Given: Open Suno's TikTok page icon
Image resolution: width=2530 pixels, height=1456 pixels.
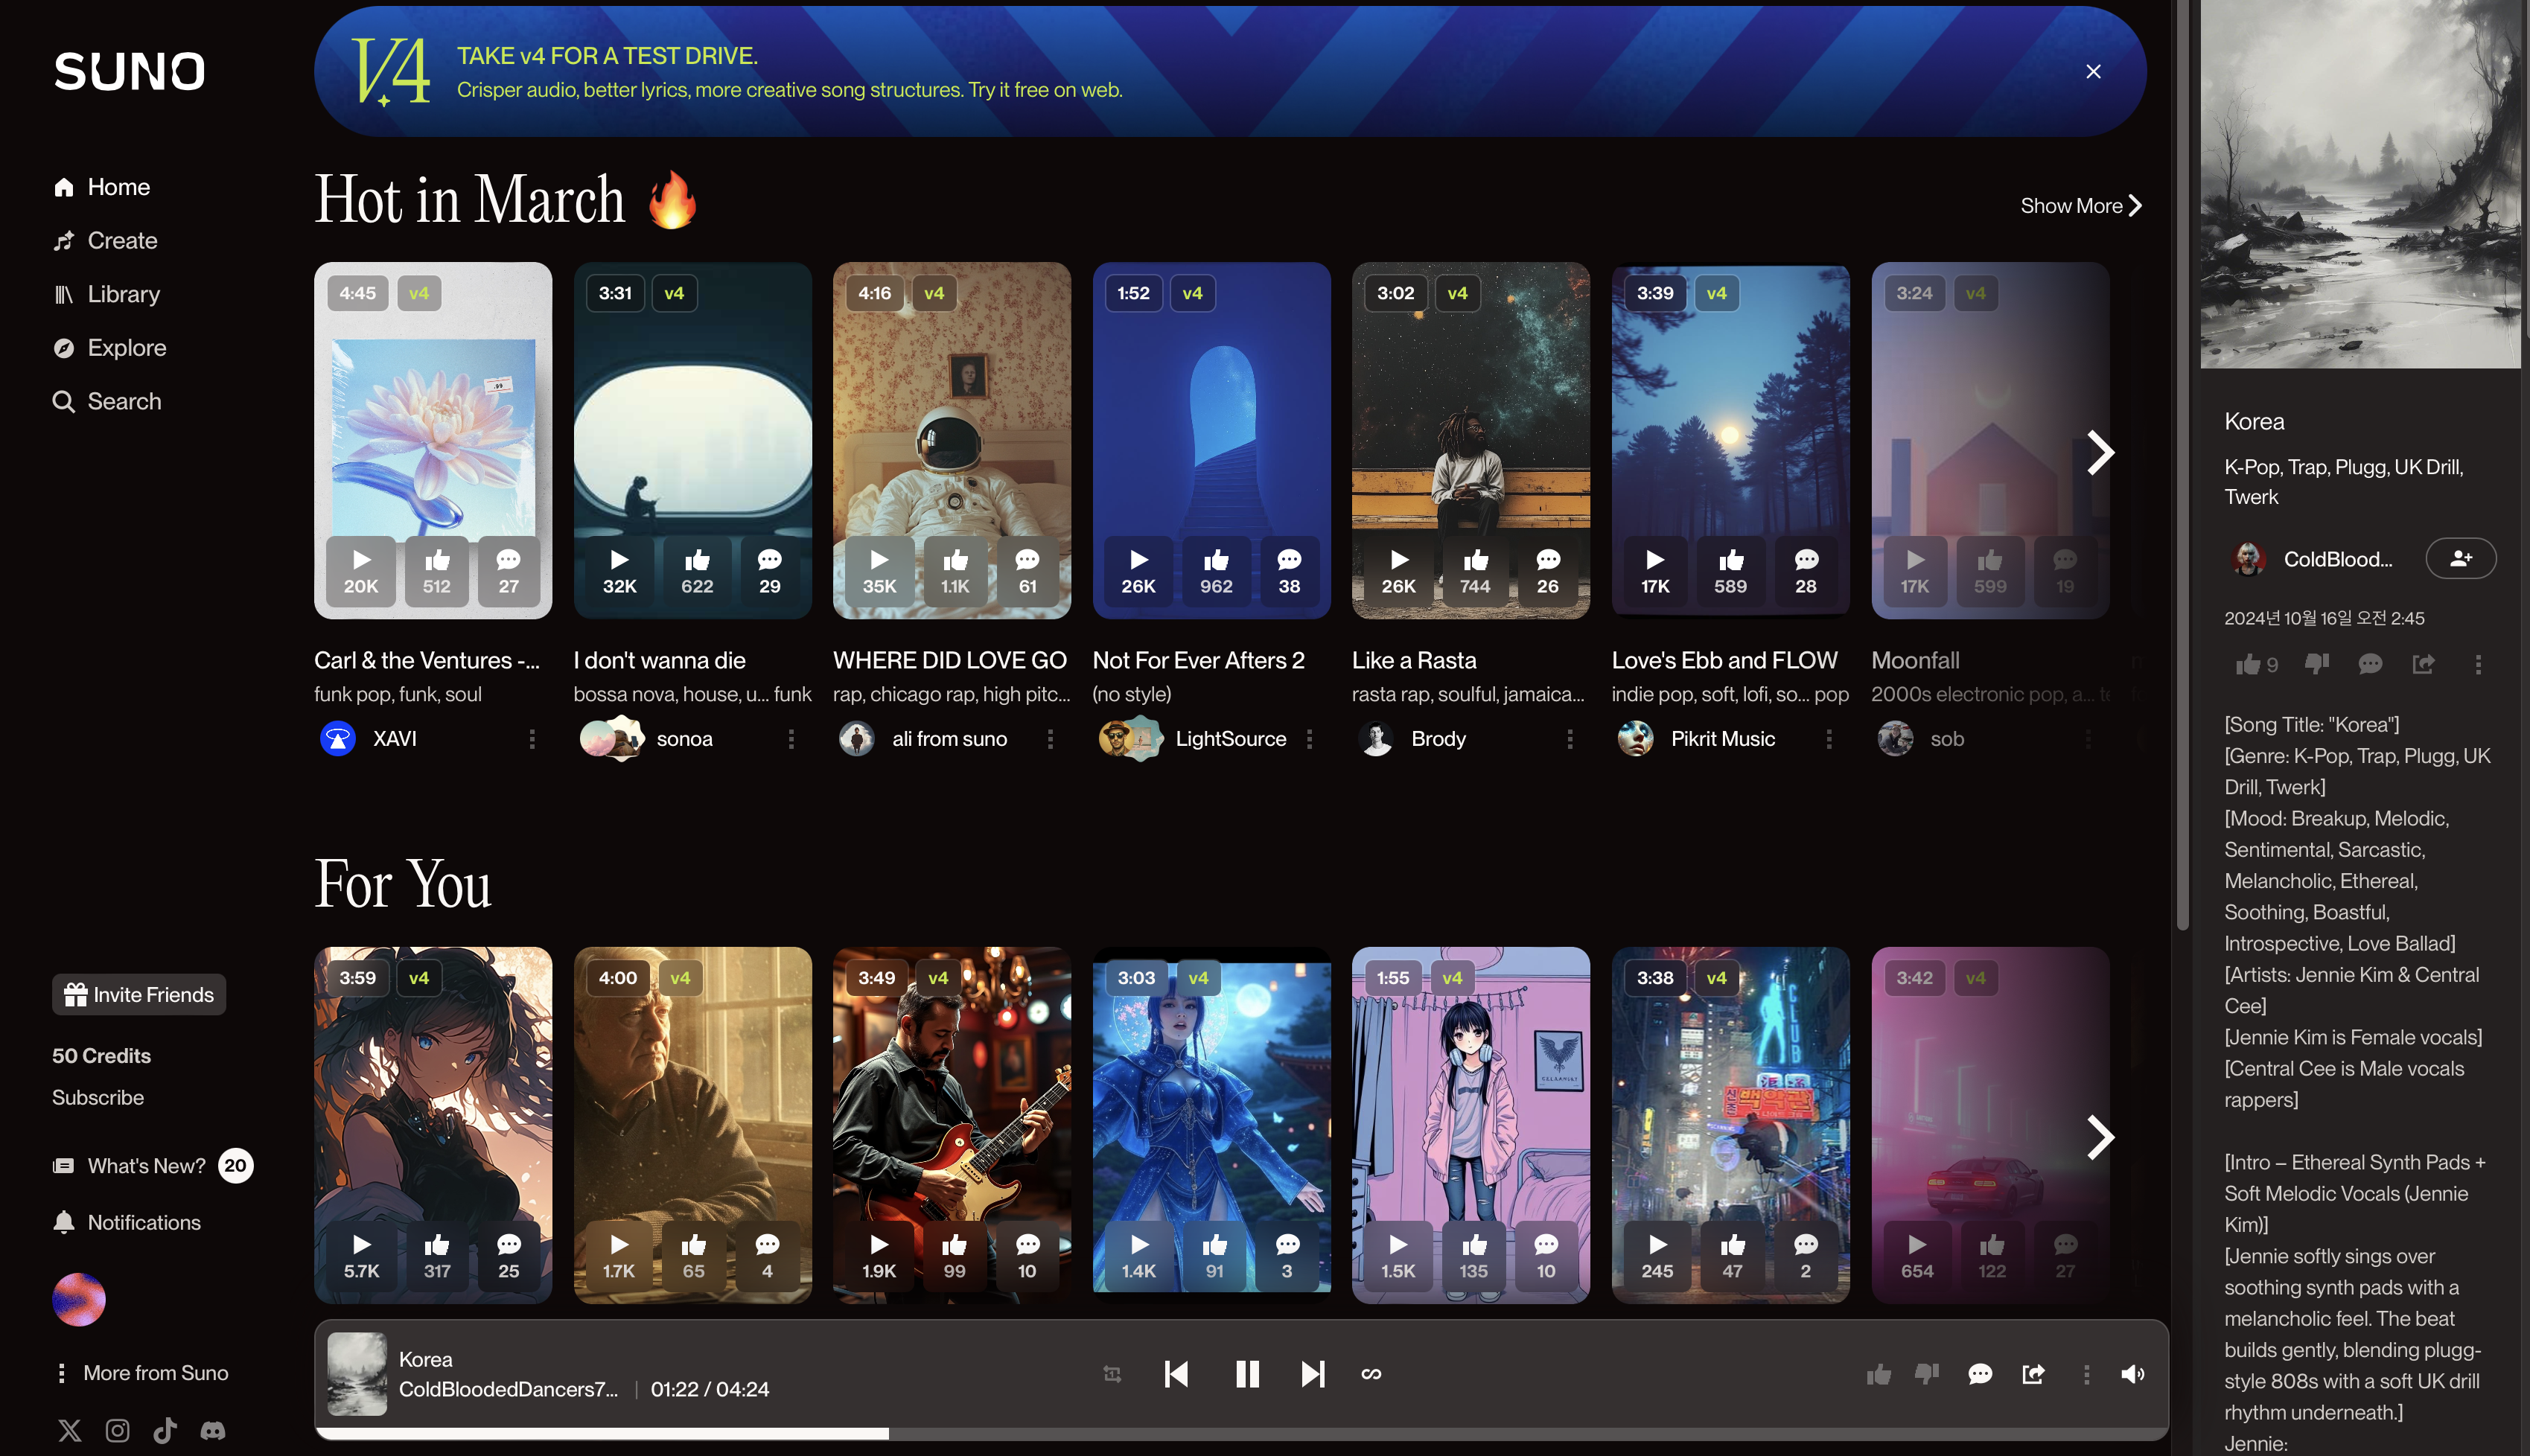Looking at the screenshot, I should pyautogui.click(x=165, y=1430).
